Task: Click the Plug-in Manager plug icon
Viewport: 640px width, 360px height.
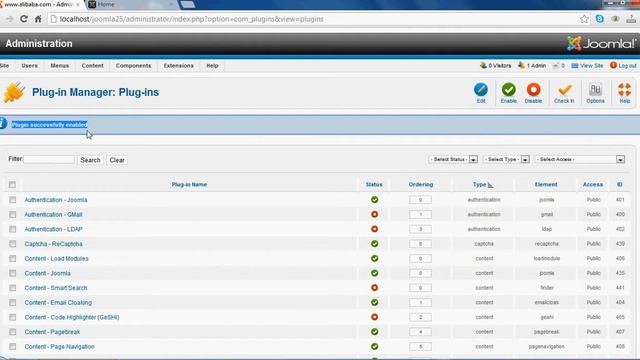Action: click(x=14, y=92)
